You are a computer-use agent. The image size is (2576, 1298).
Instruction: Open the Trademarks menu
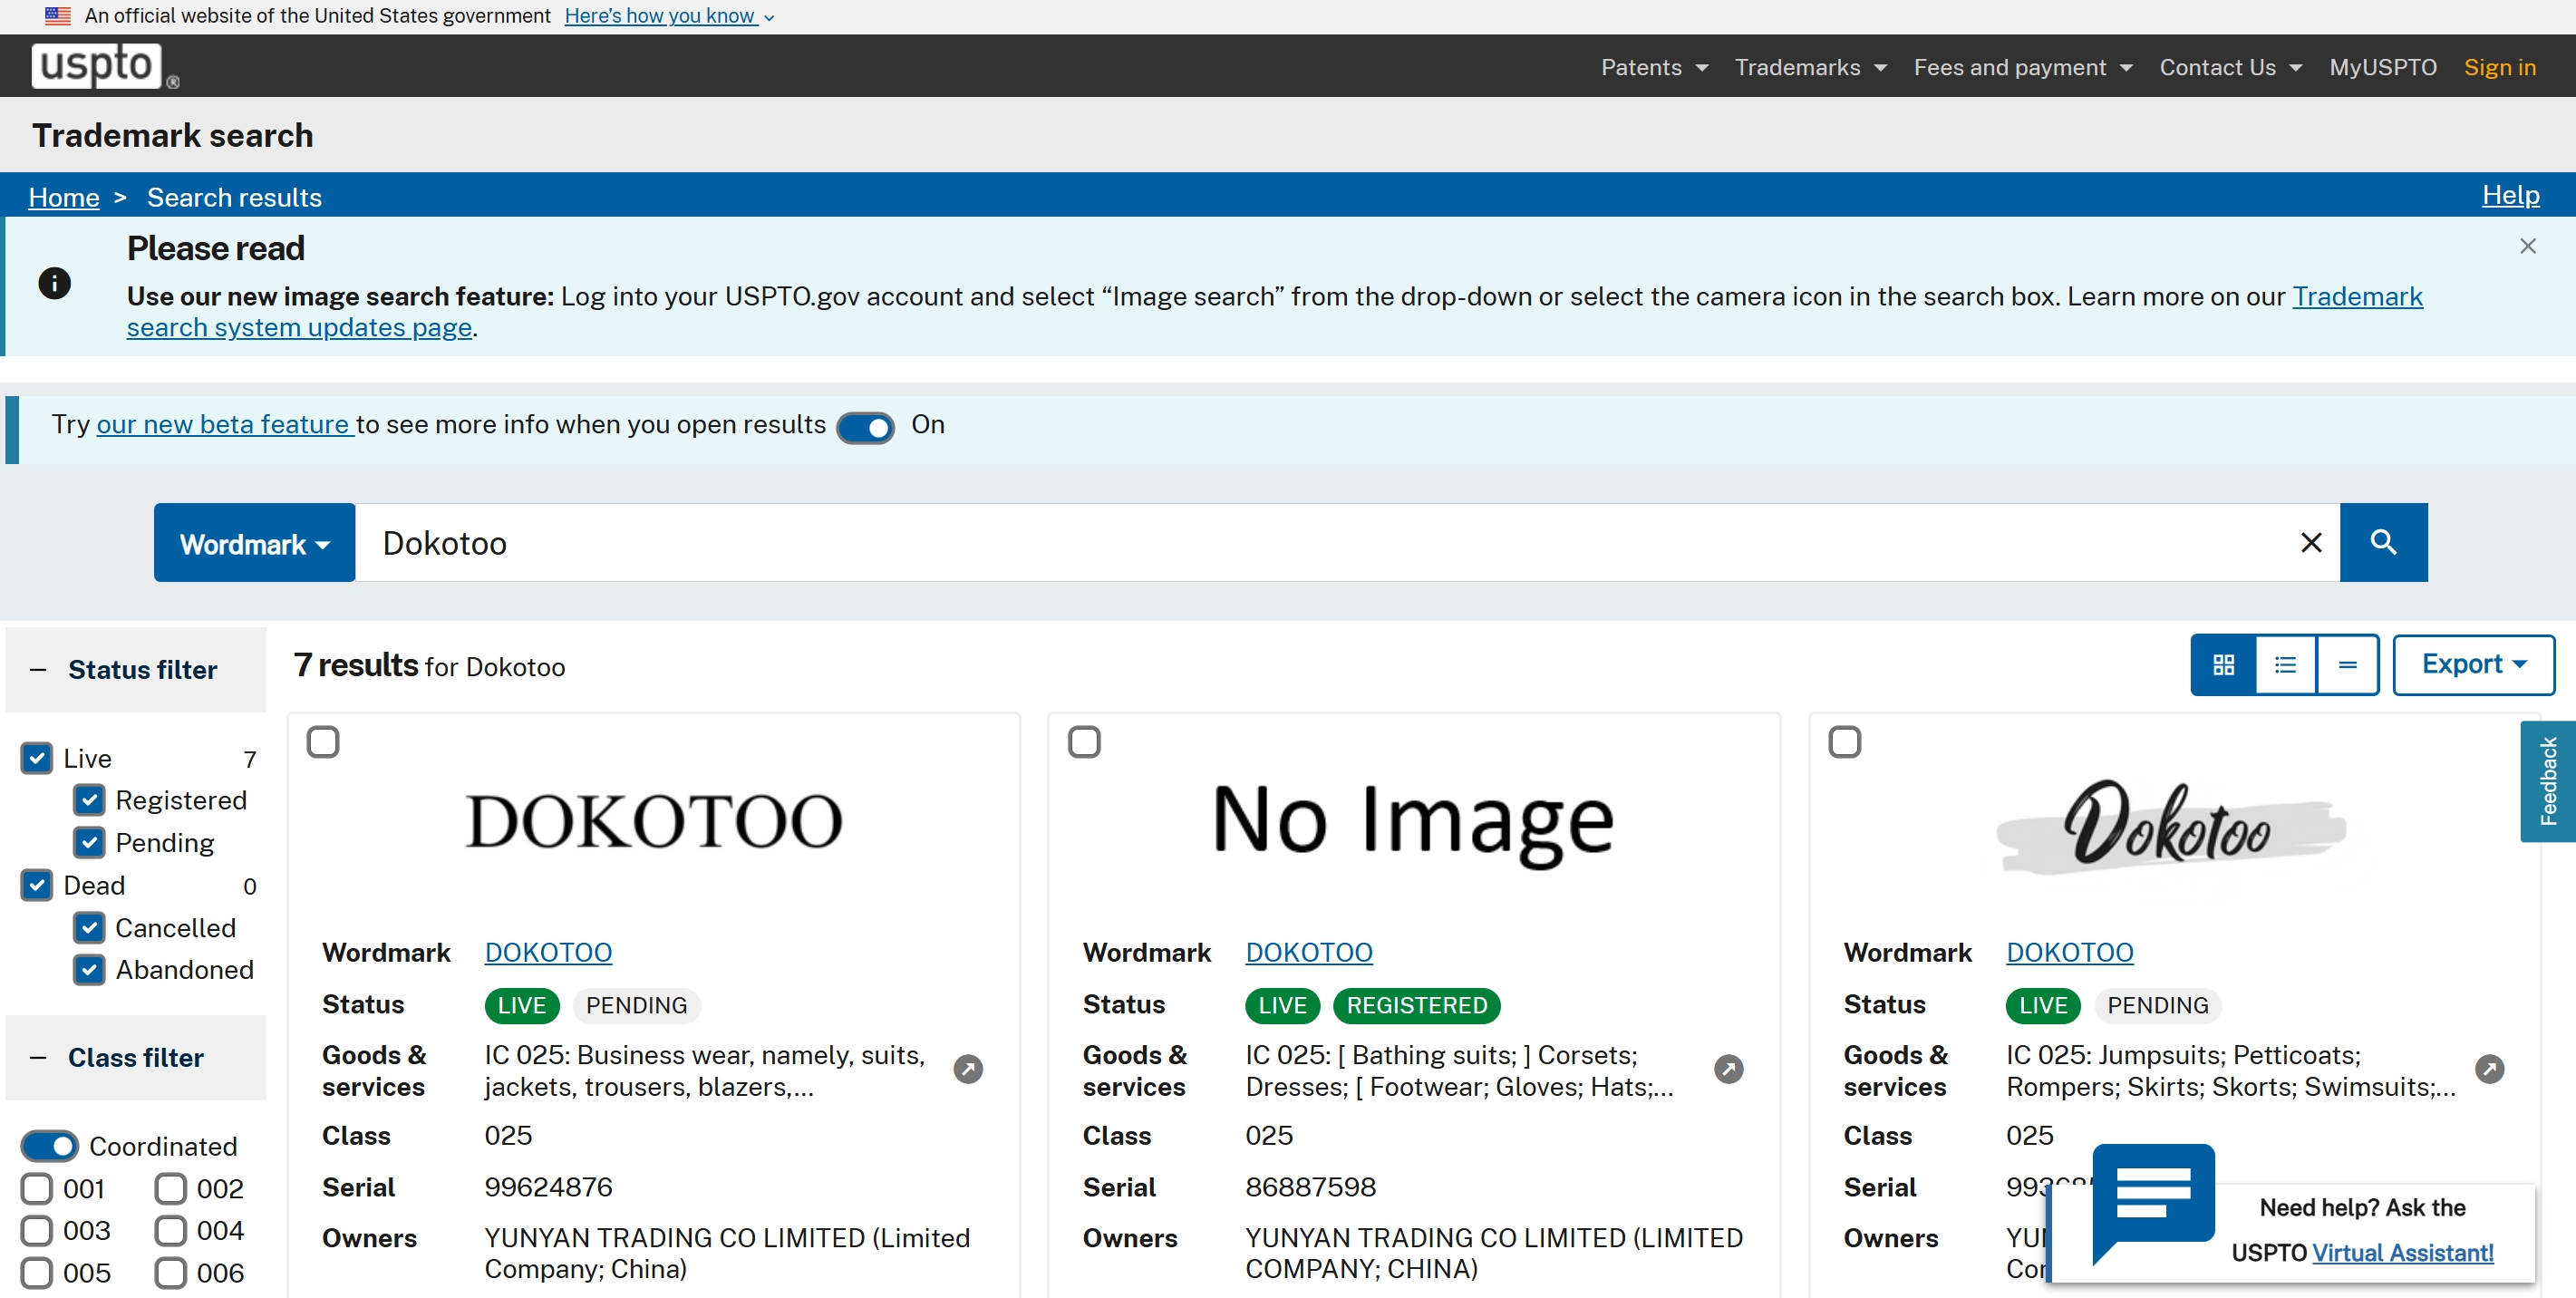[x=1810, y=67]
